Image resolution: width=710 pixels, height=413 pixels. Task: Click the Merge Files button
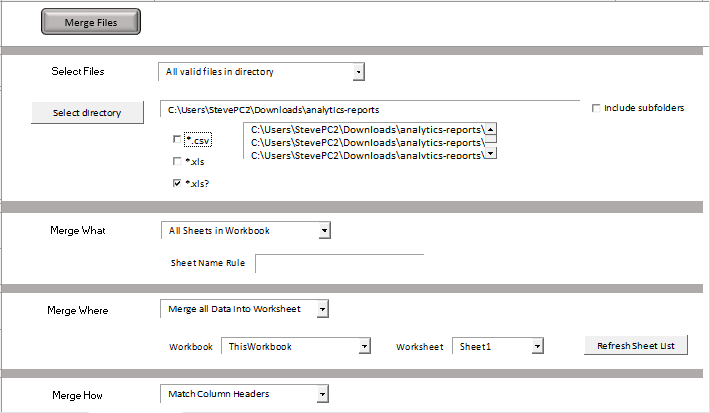point(91,22)
